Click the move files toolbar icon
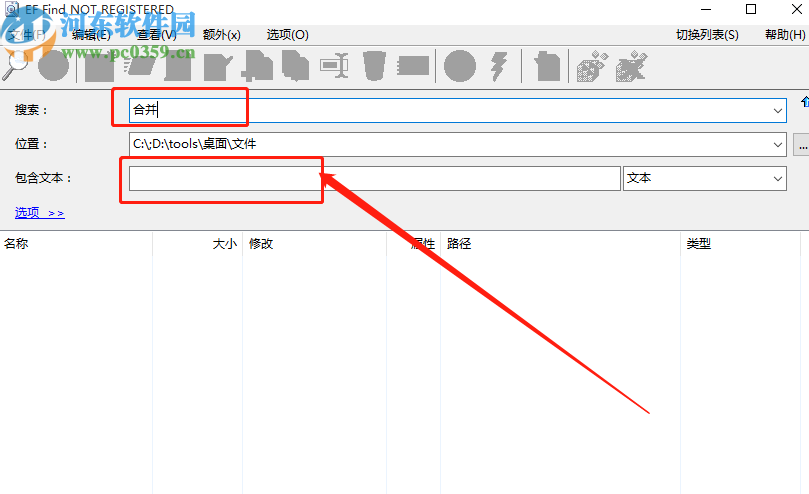Viewport: 809px width, 494px height. pos(256,66)
